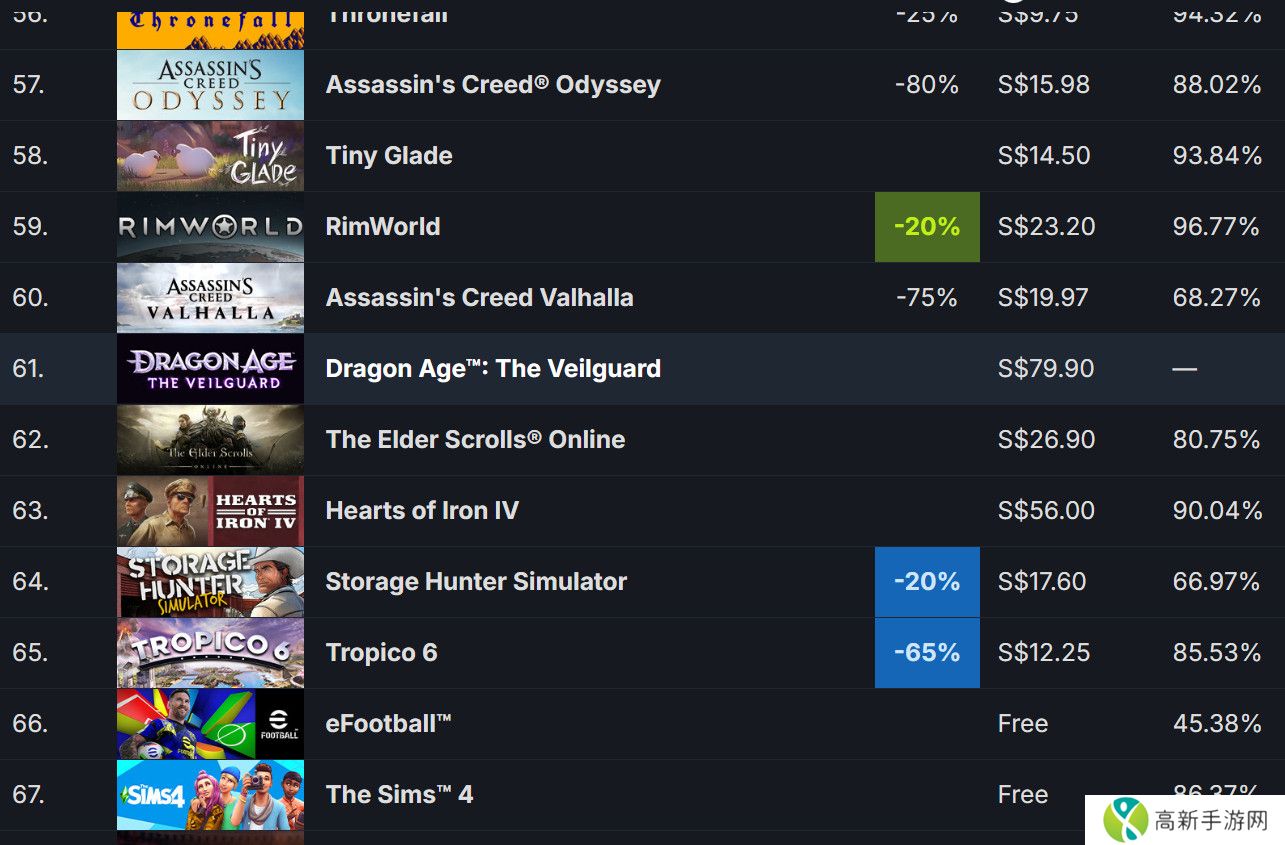Click the RimWorld game title
Screen dimensions: 1285x845
click(x=382, y=227)
